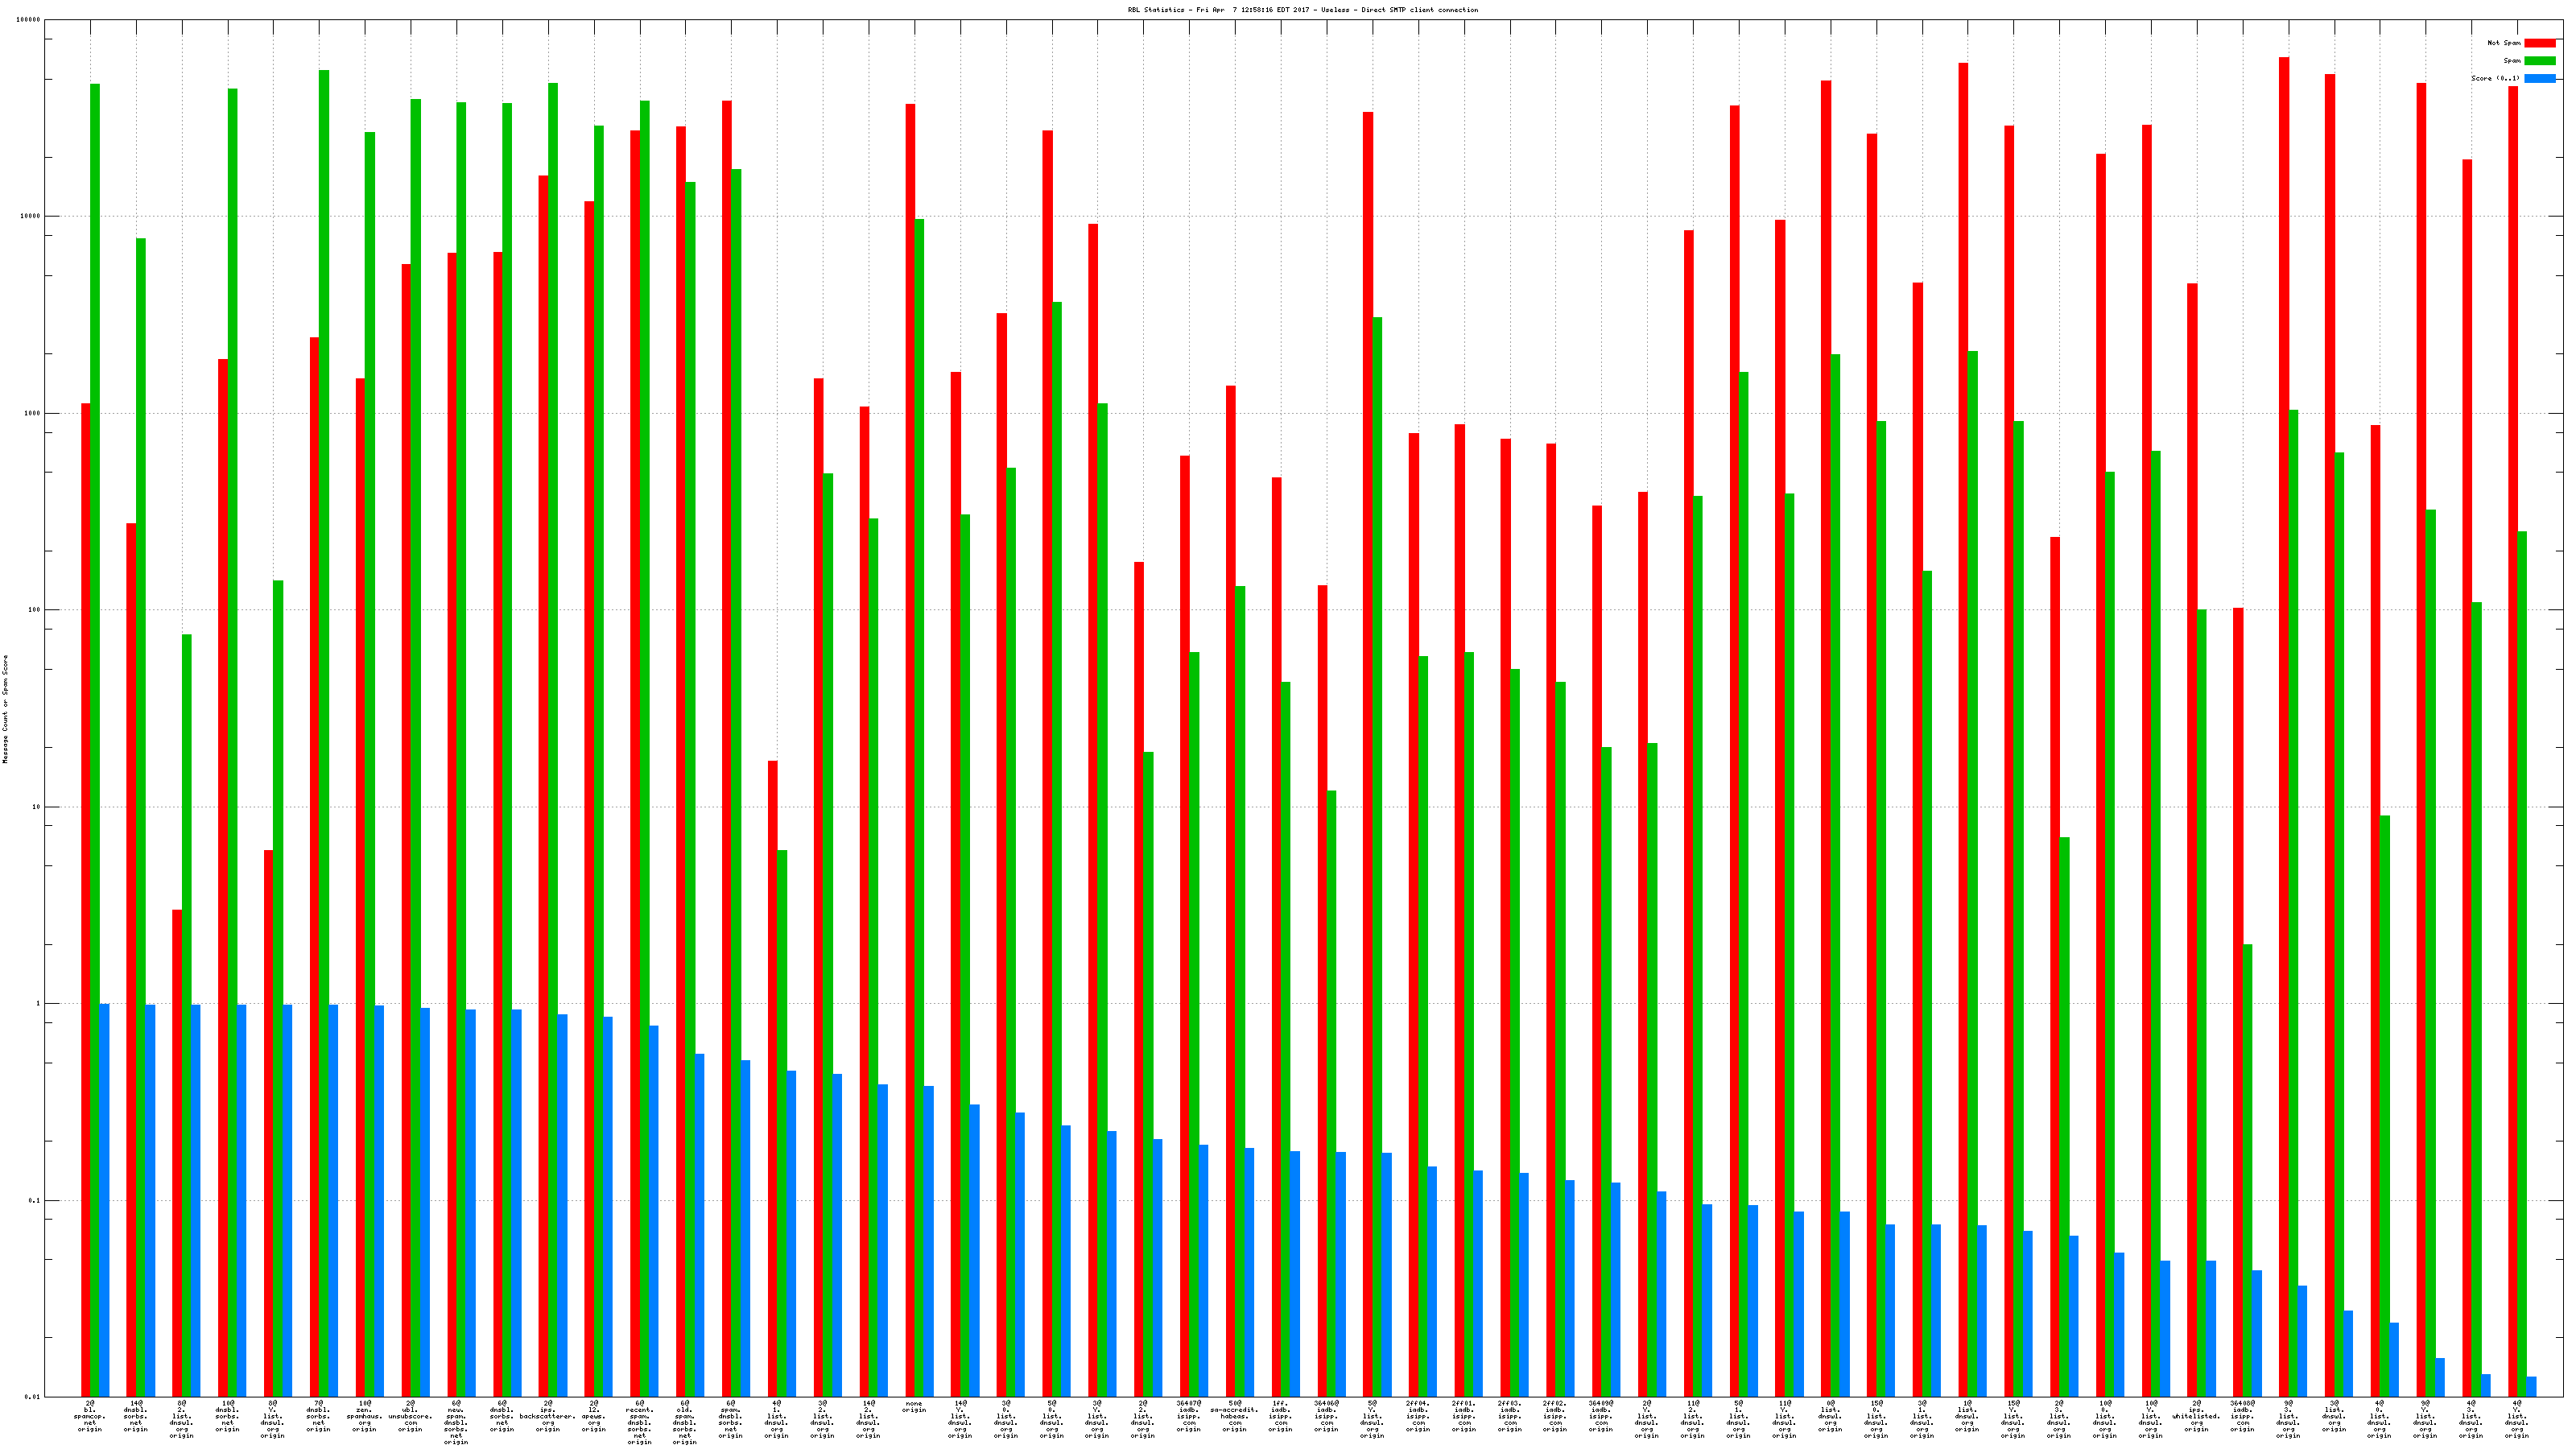Click the none origin x-axis label
Viewport: 2576px width, 1449px height.
pos(914,1407)
